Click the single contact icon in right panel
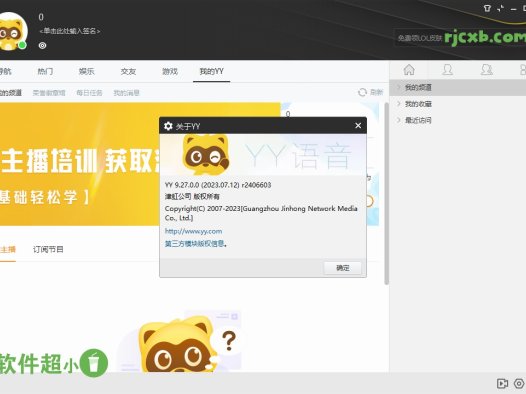 tap(448, 70)
